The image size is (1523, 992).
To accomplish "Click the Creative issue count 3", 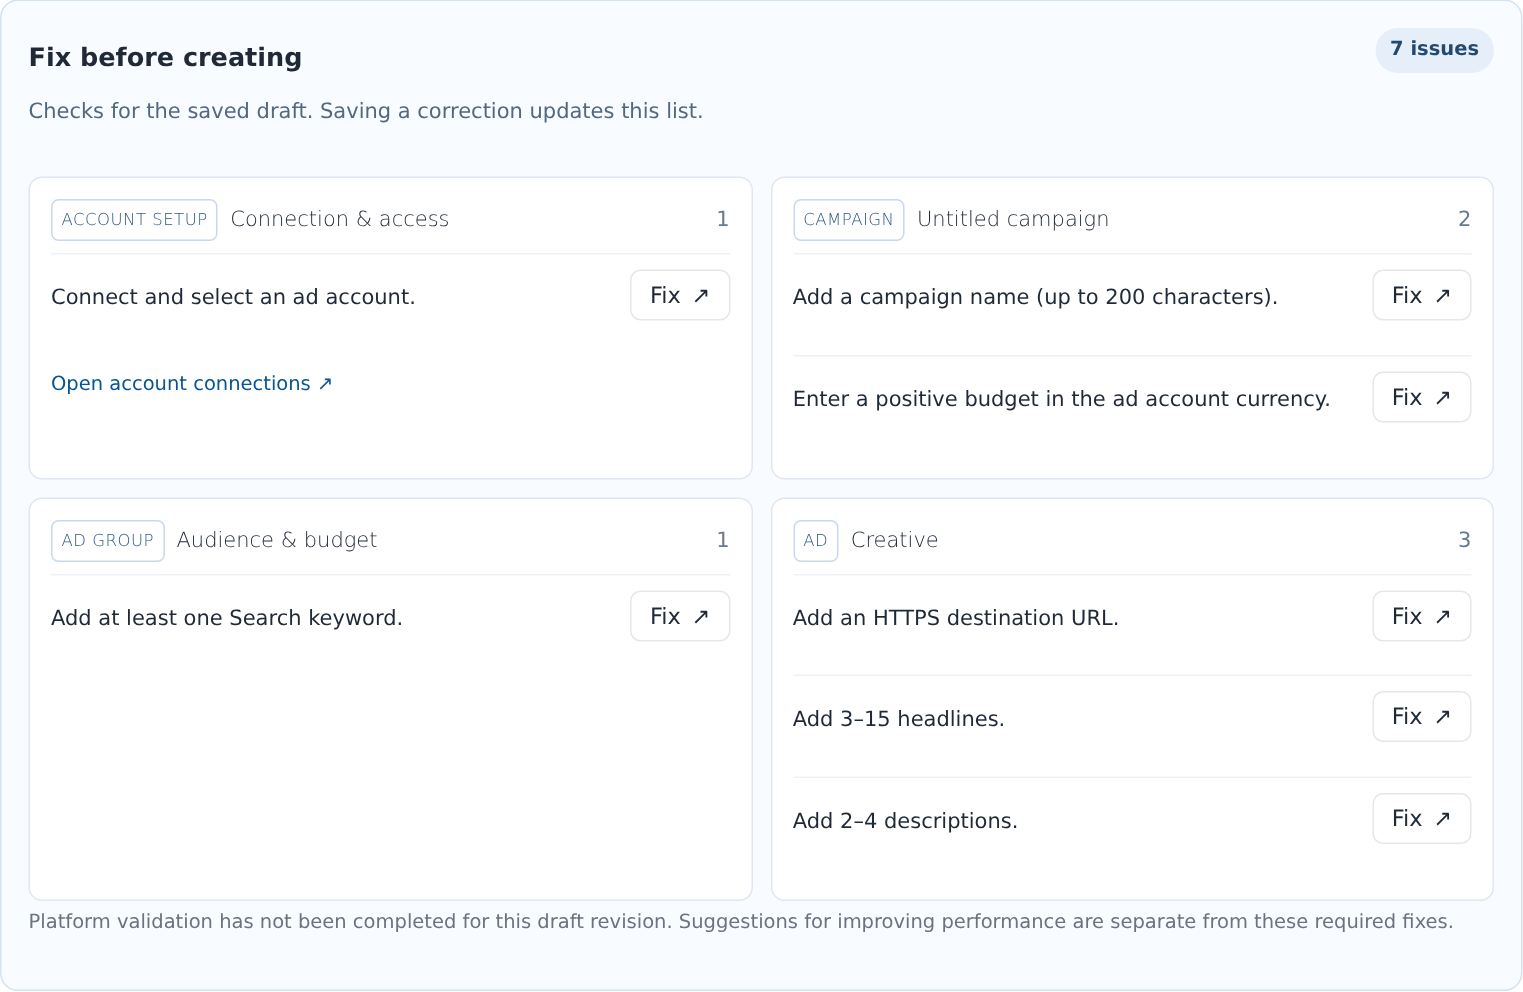I will point(1464,540).
